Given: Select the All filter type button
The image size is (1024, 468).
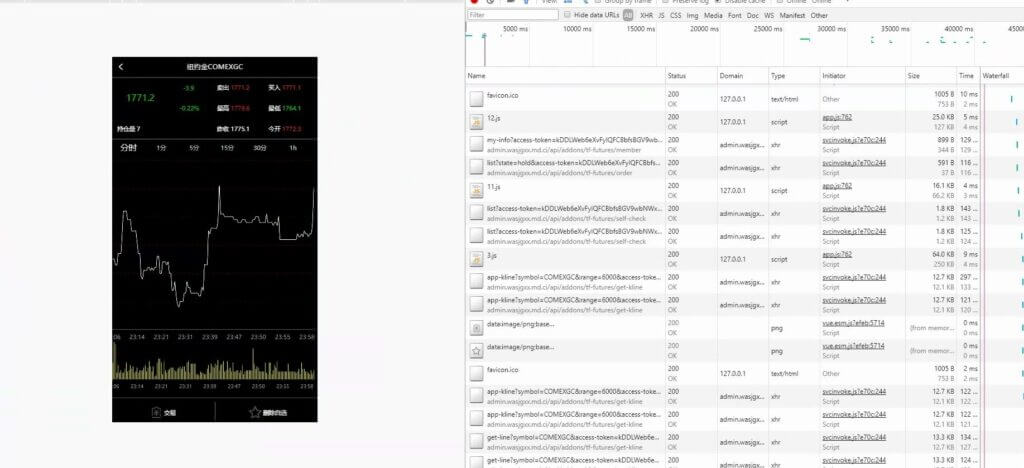Looking at the screenshot, I should pyautogui.click(x=628, y=16).
